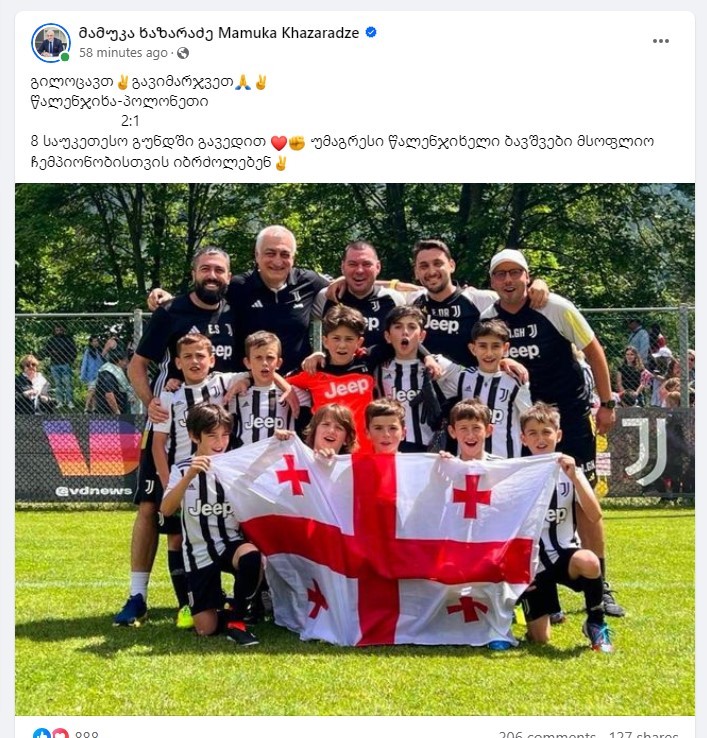
Task: Click the blue verified badge
Action: [371, 32]
